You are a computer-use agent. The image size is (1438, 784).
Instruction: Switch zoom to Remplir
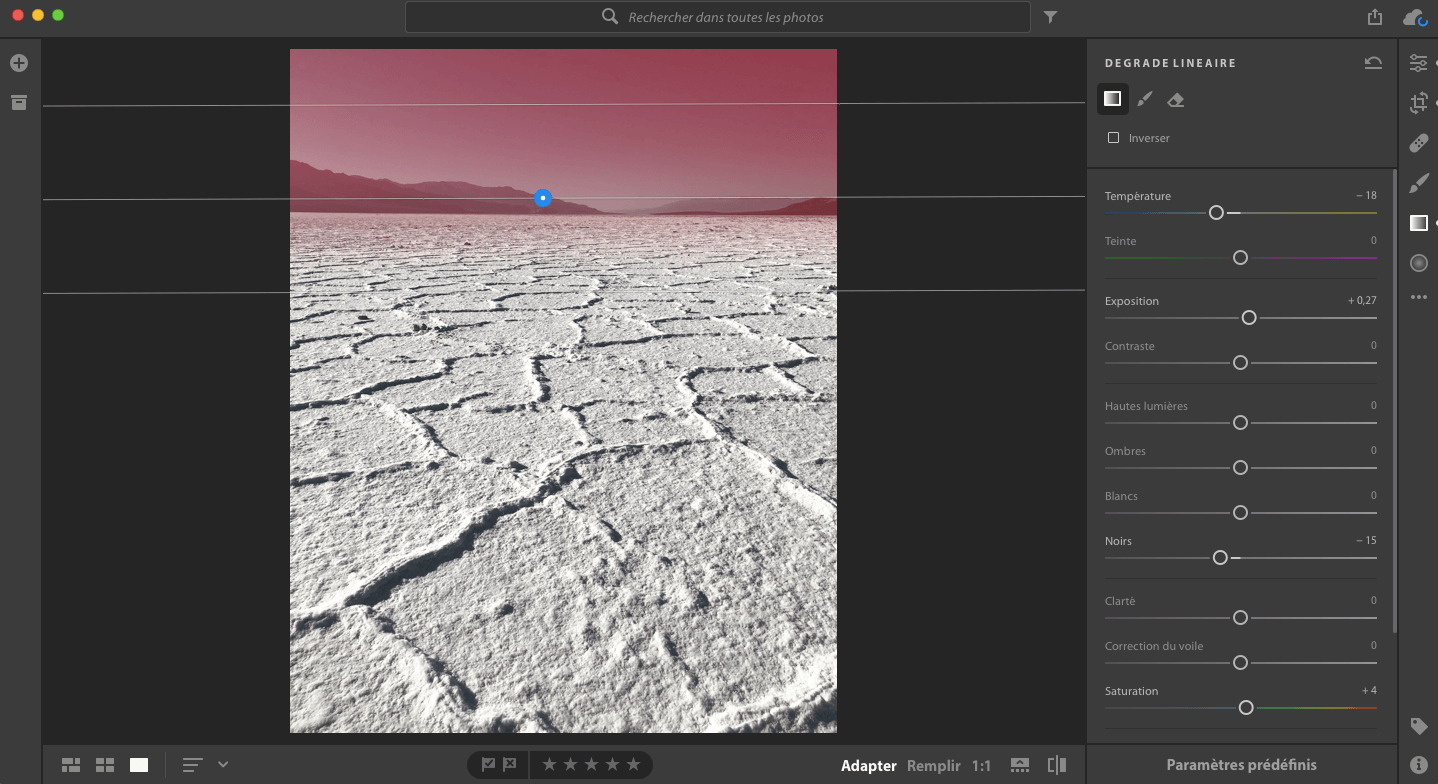(933, 766)
